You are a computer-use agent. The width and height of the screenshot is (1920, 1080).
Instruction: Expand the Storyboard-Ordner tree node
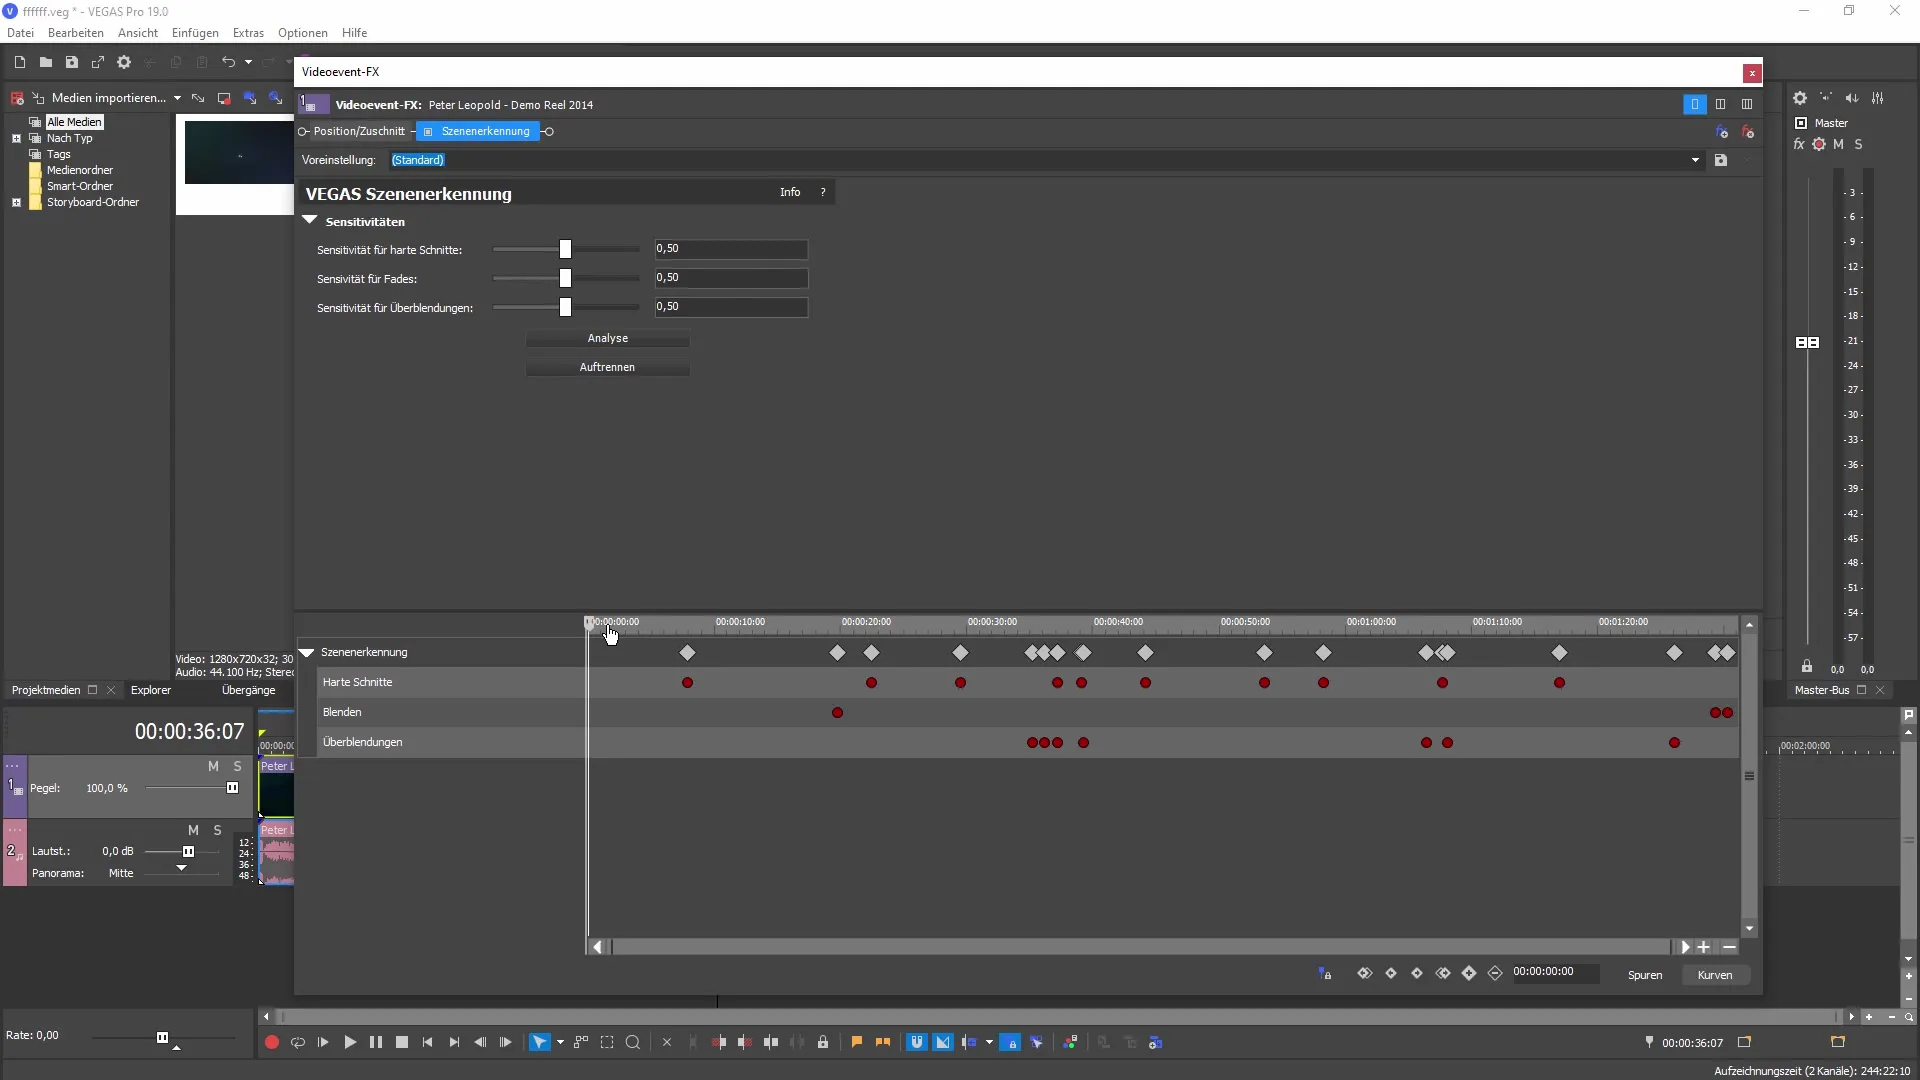16,202
